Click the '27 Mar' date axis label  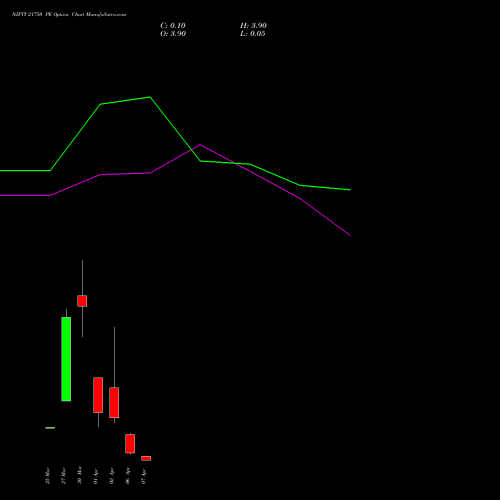click(63, 476)
